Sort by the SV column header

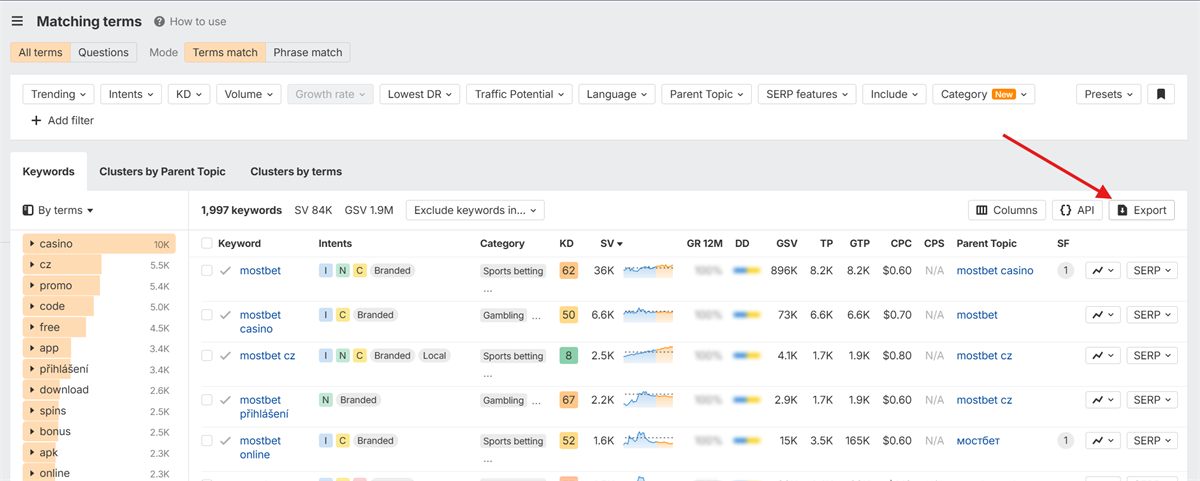click(611, 243)
